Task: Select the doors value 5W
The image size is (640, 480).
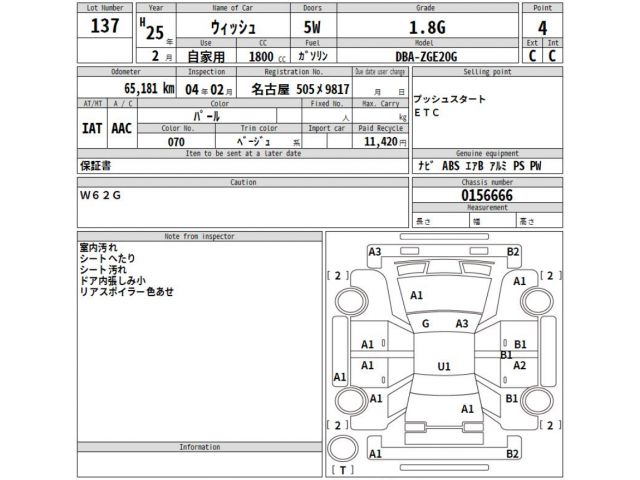Action: coord(312,27)
